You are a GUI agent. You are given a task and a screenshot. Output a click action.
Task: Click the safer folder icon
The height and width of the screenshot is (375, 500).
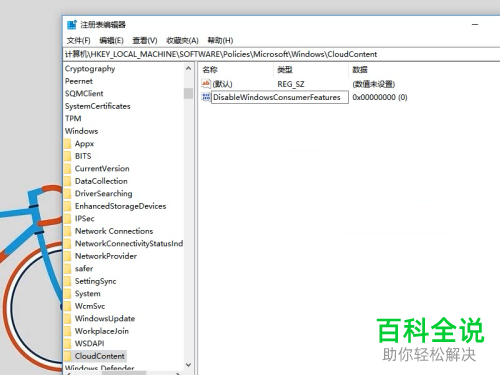[68, 269]
